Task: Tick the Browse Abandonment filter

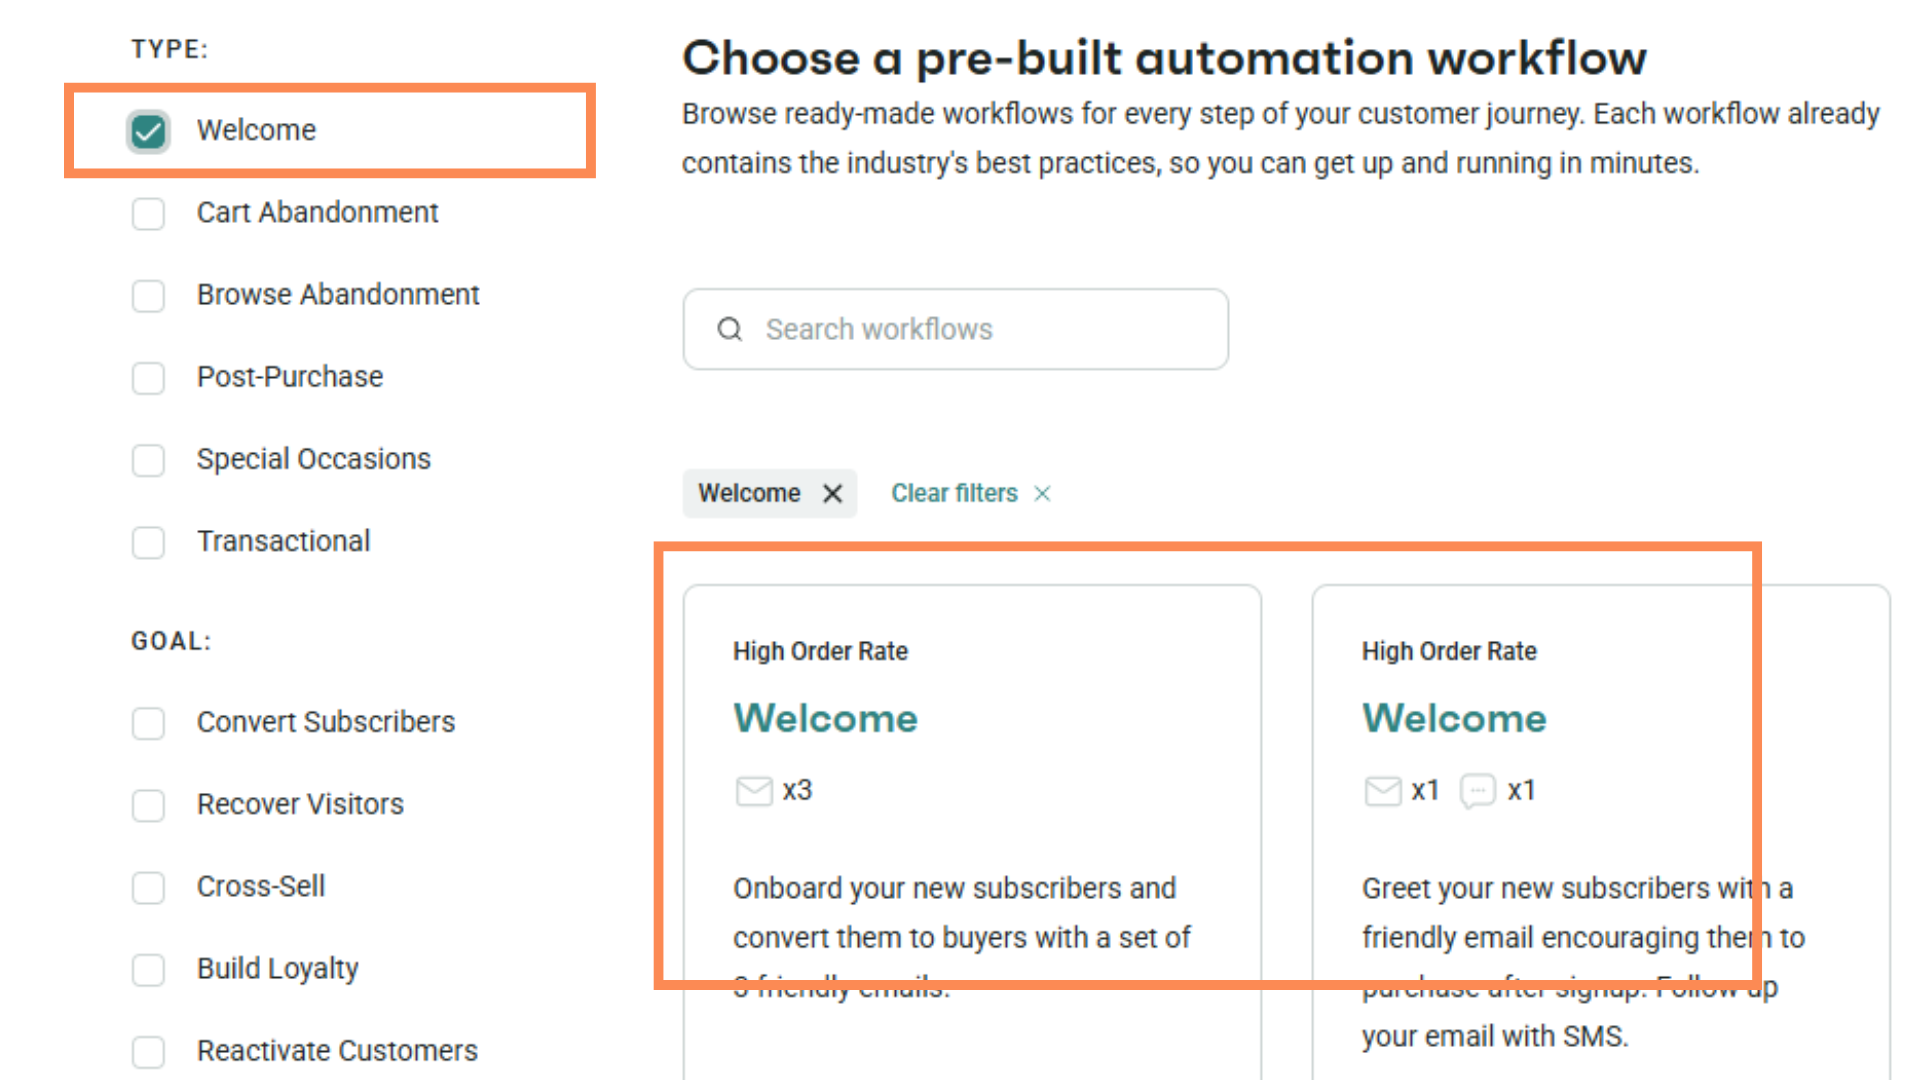Action: pos(149,295)
